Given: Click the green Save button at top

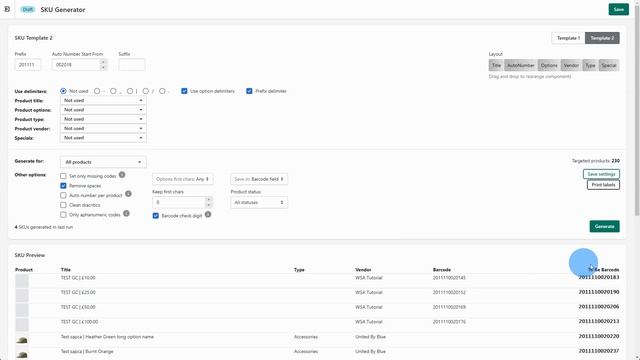Looking at the screenshot, I should point(618,9).
